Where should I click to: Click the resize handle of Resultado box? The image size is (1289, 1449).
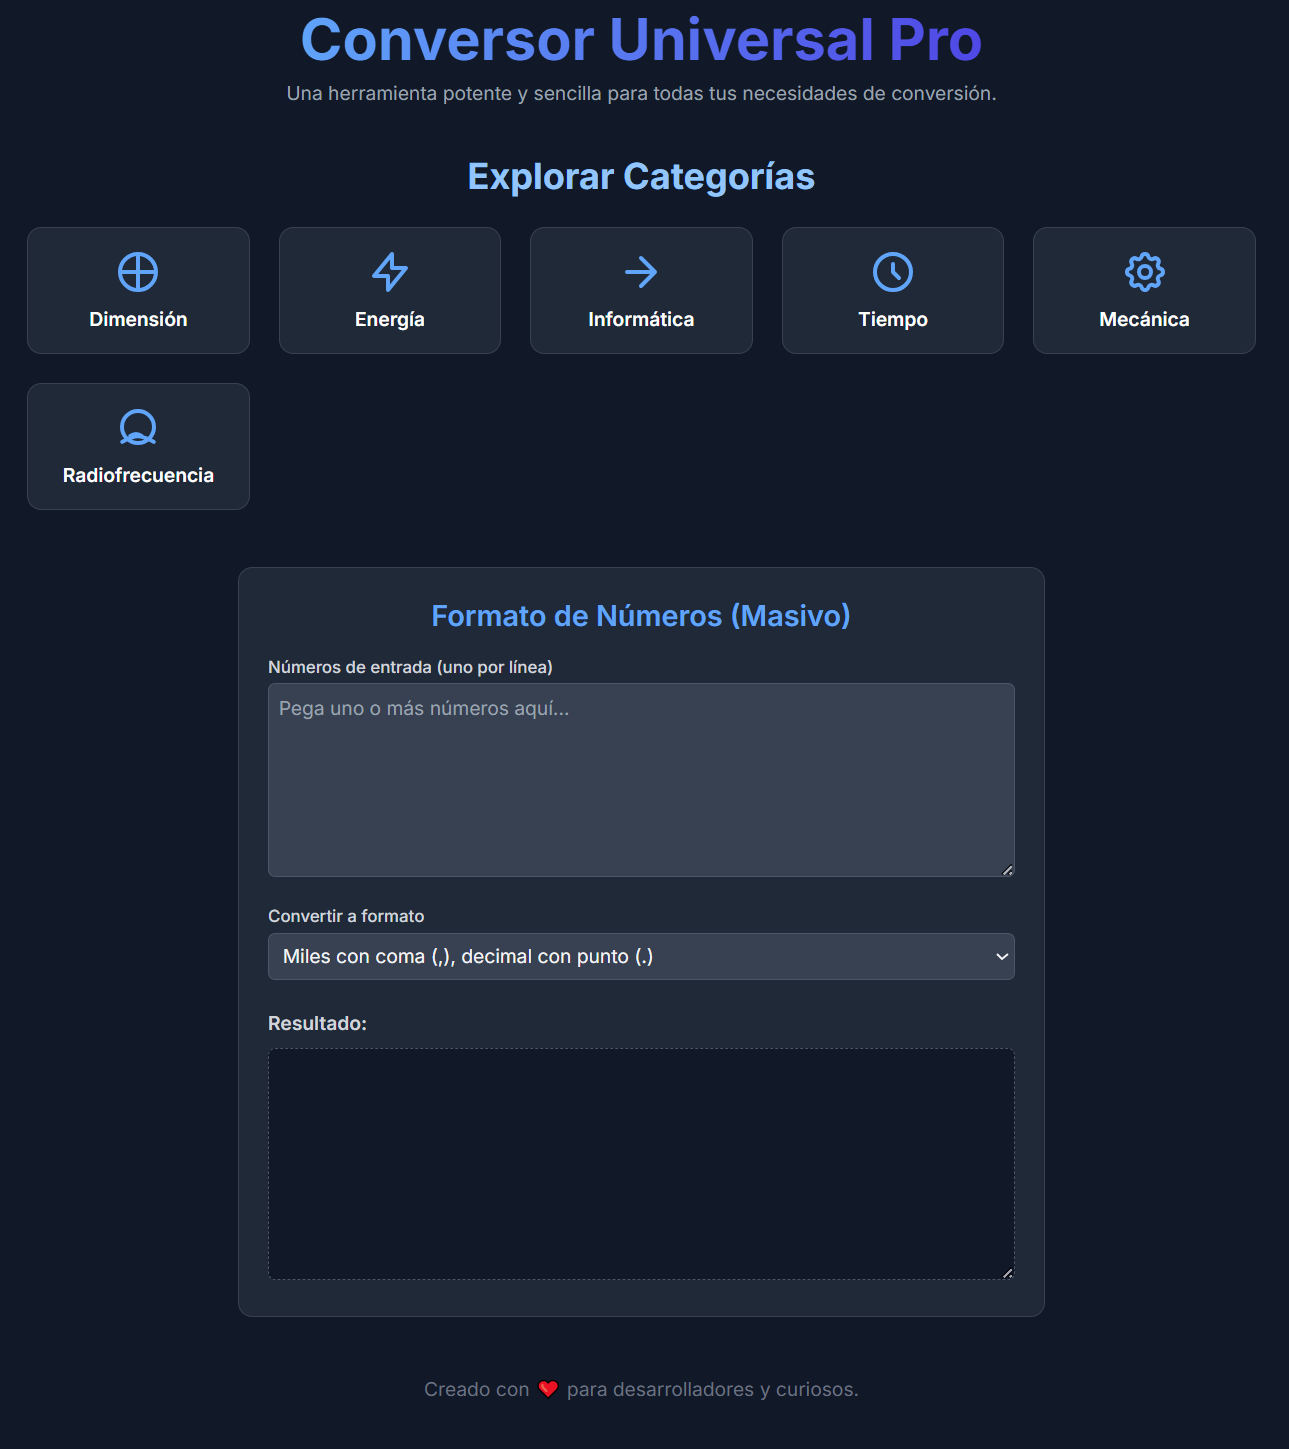[1007, 1273]
